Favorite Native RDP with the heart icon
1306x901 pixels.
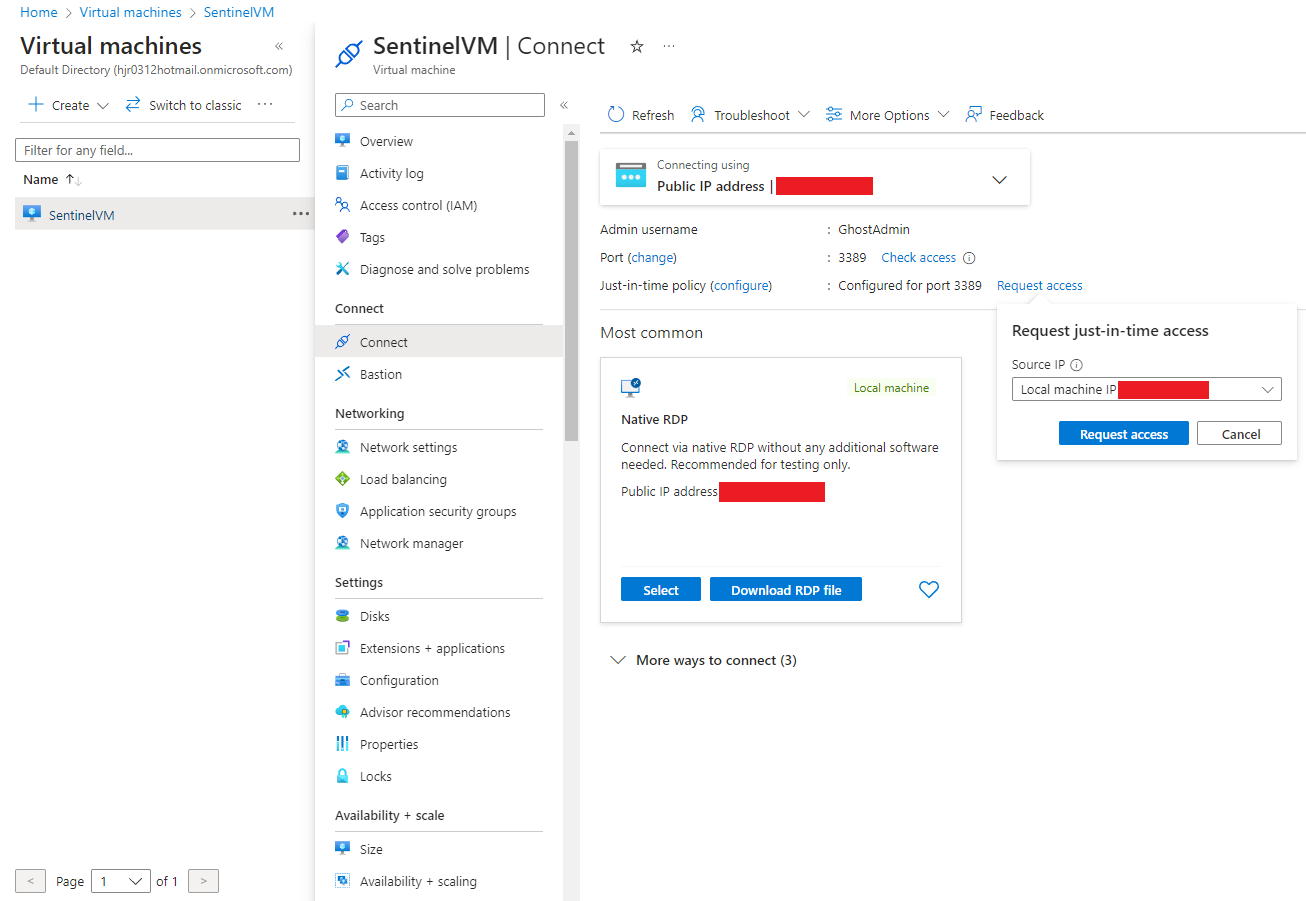929,590
